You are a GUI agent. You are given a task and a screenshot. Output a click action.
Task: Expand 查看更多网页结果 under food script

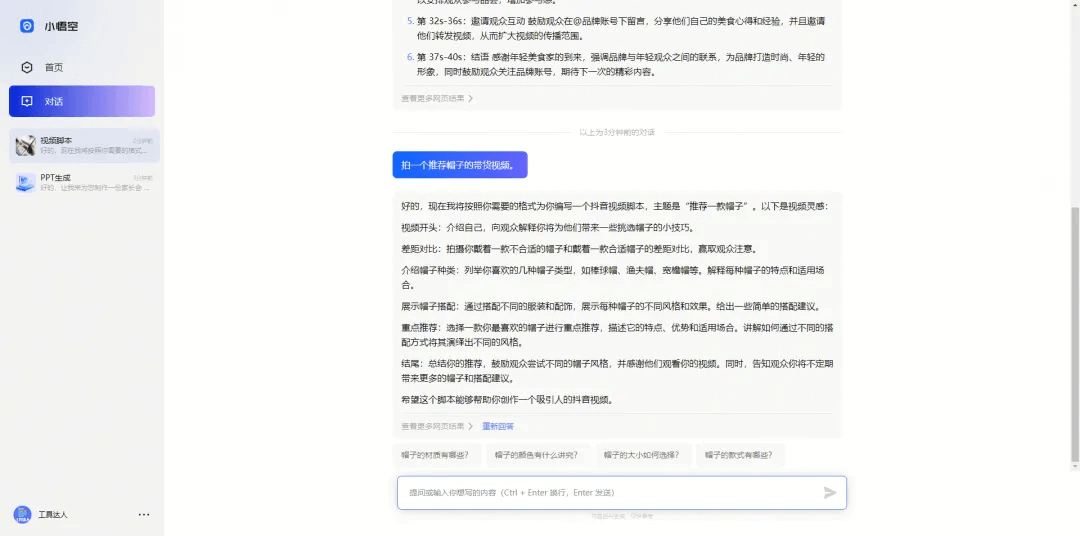[x=437, y=99]
